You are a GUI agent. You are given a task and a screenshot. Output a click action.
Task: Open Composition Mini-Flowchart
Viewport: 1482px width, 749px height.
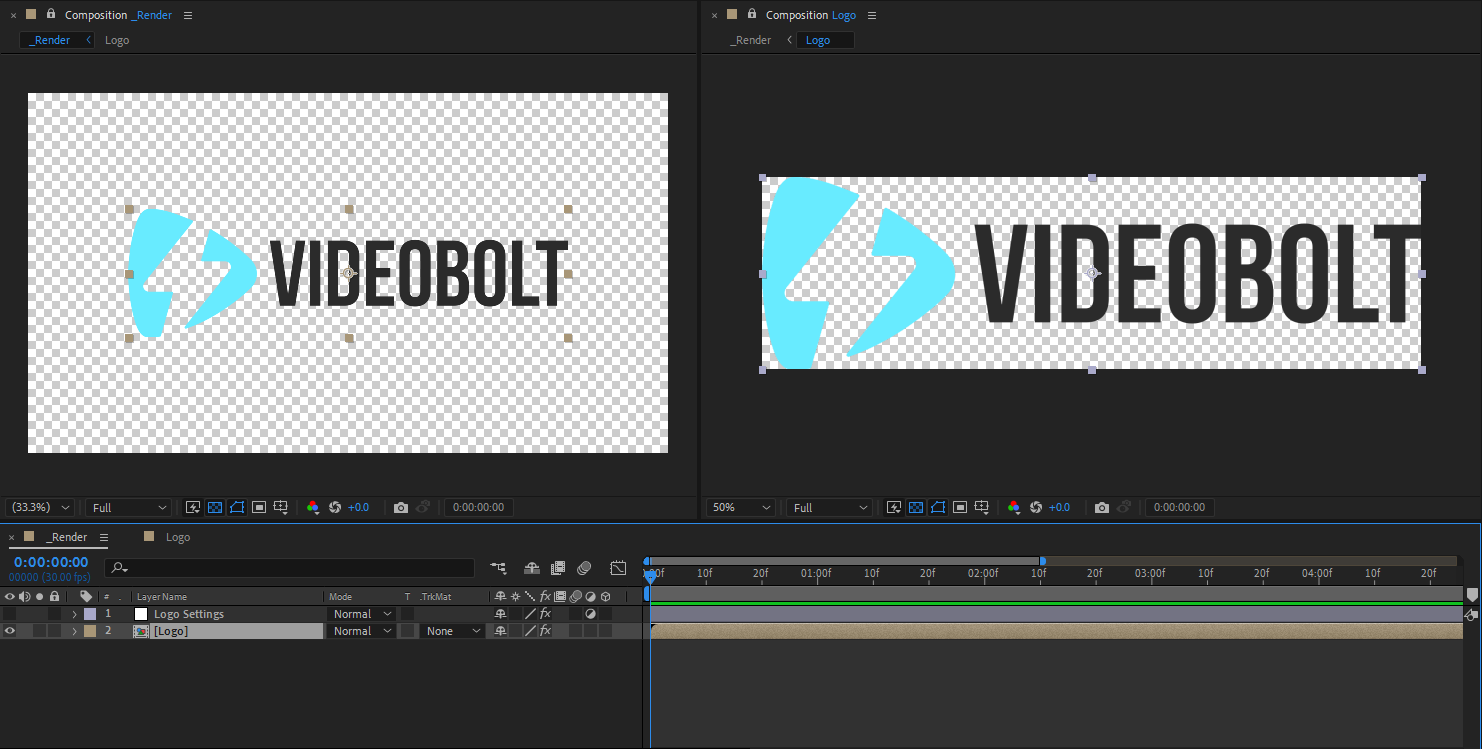(498, 568)
